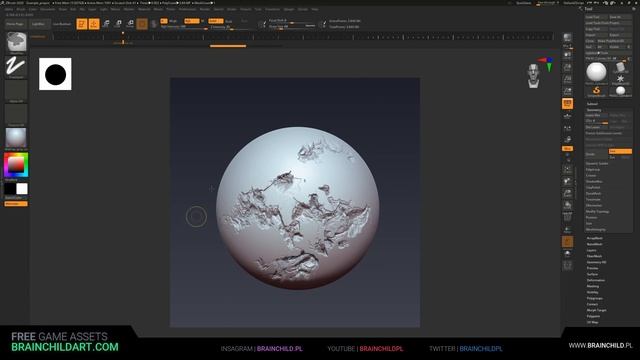Click the Floor grid icon

(x=567, y=116)
